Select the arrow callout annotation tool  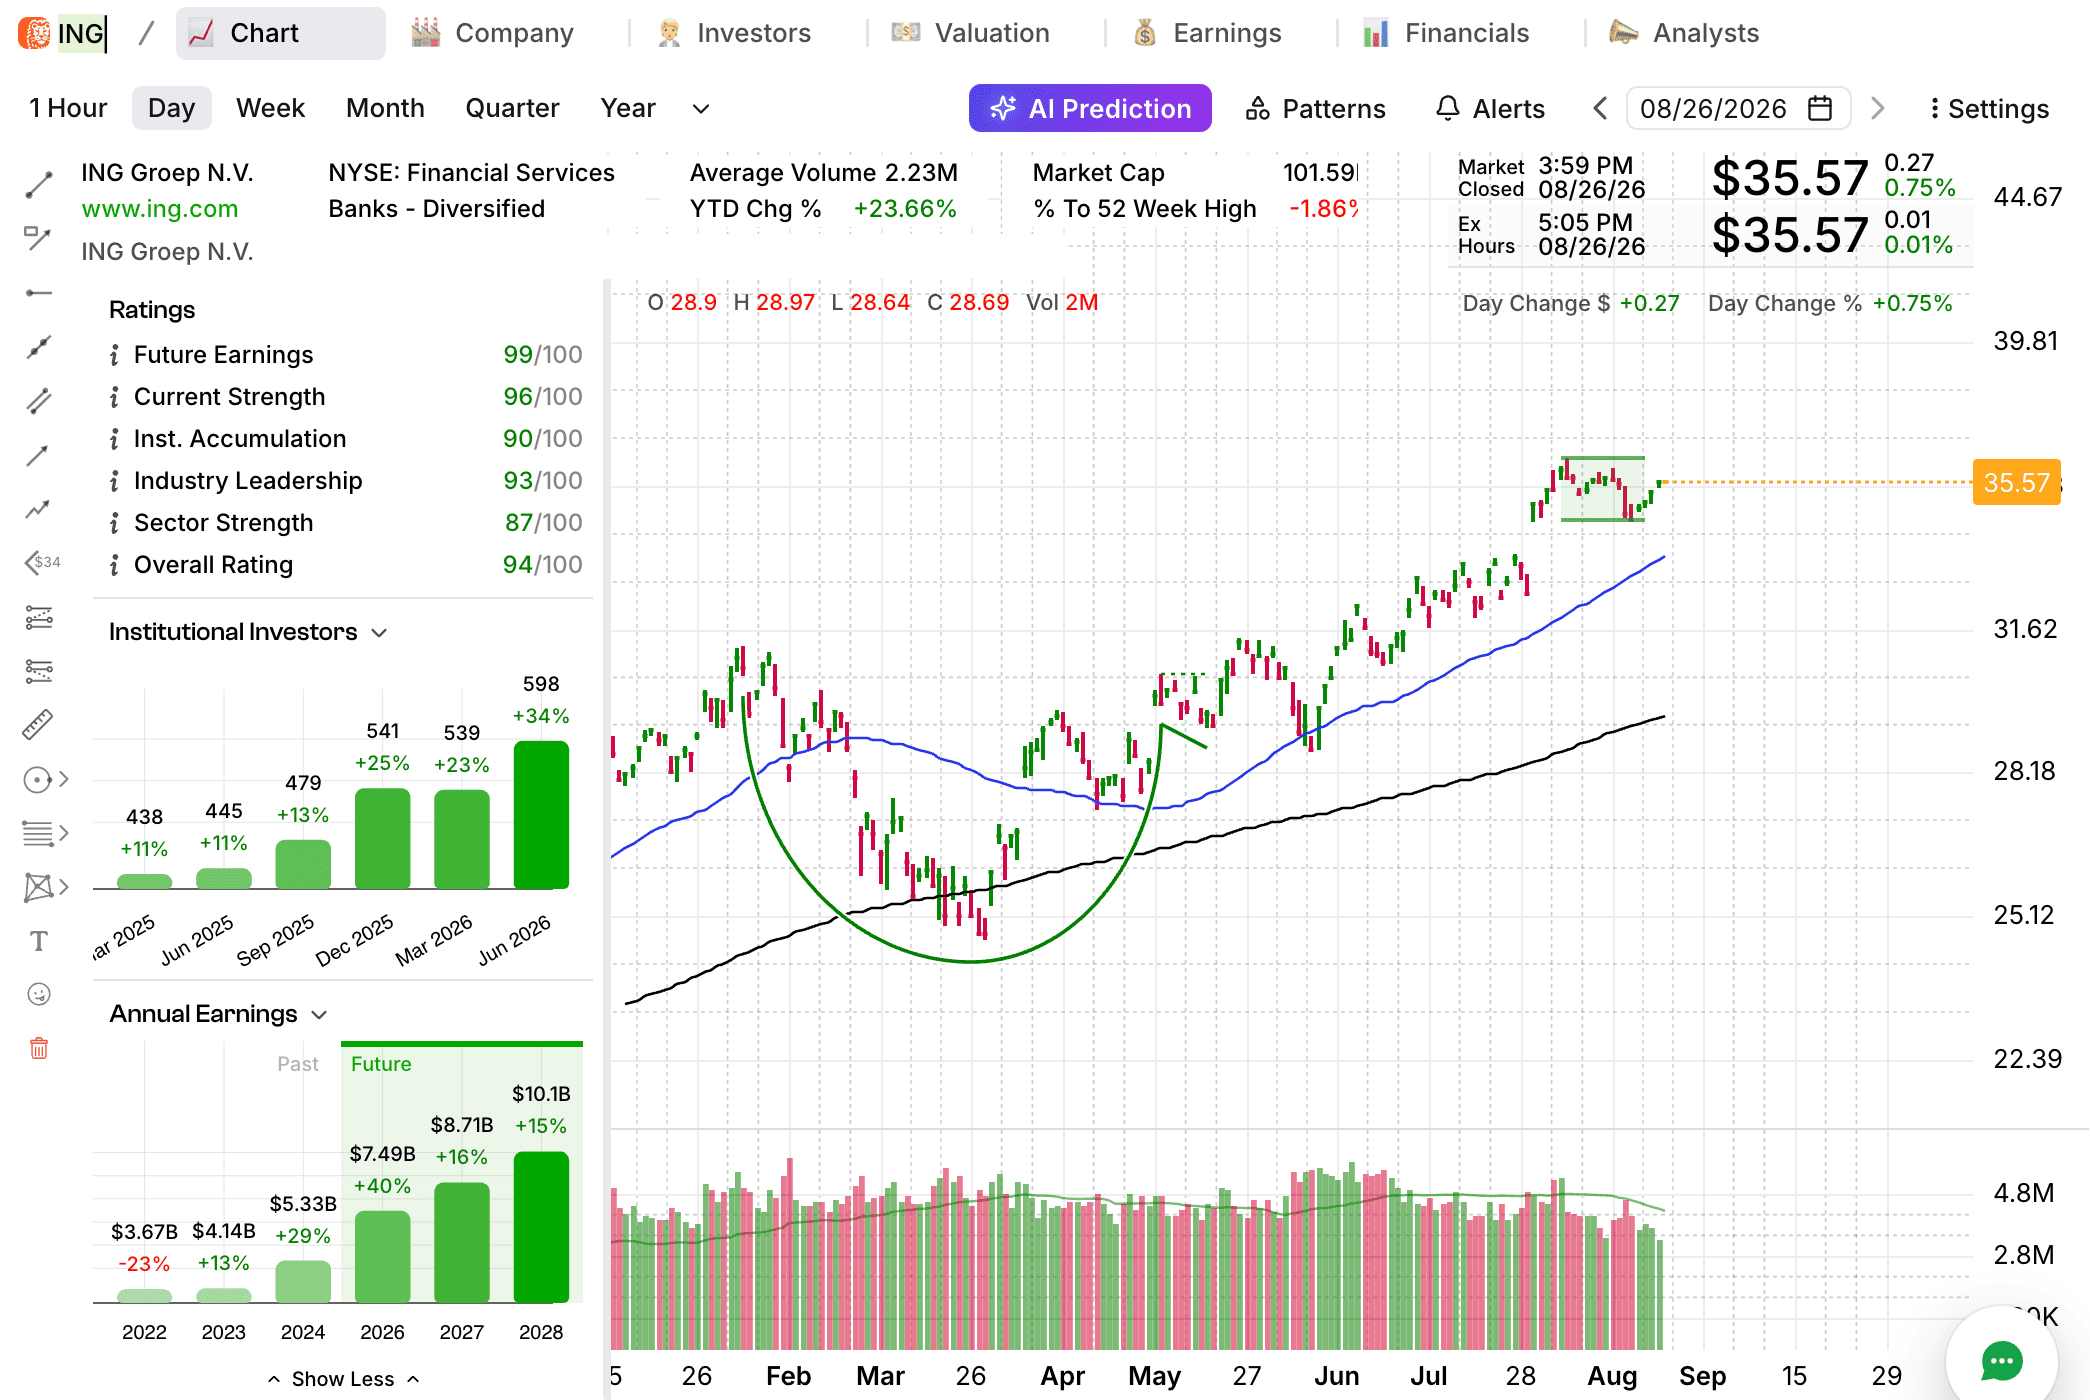(38, 238)
